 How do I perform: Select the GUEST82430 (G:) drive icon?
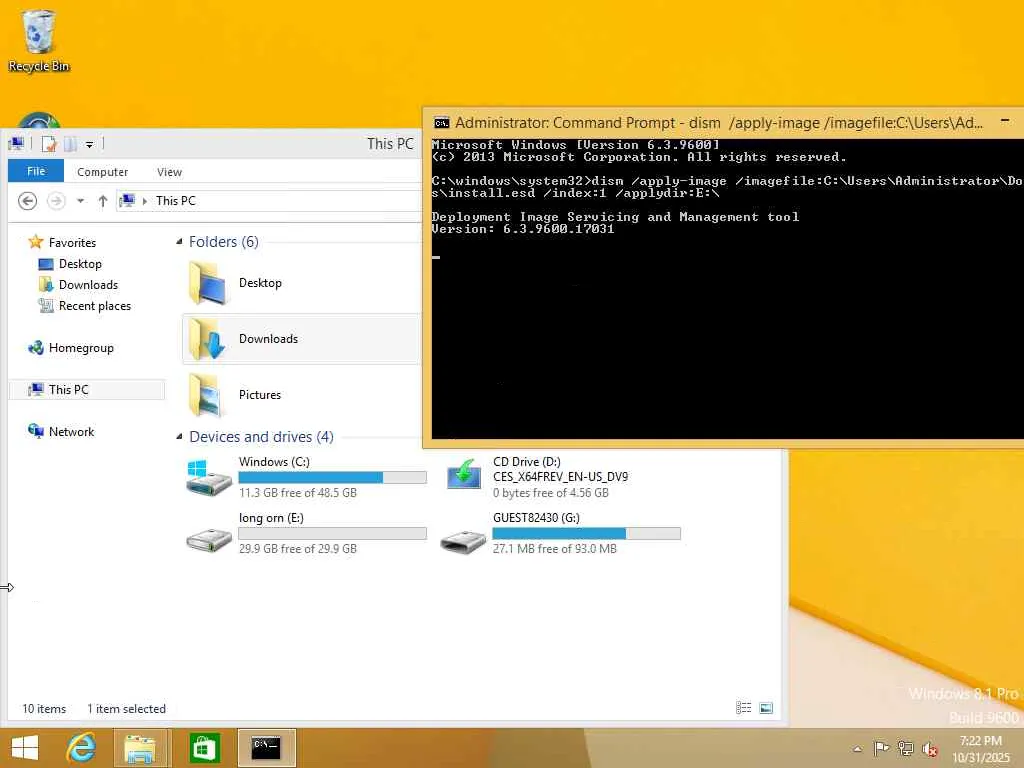[x=463, y=541]
